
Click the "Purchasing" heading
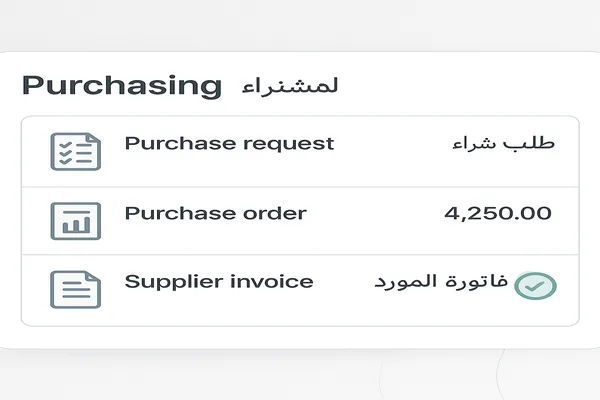[x=121, y=86]
